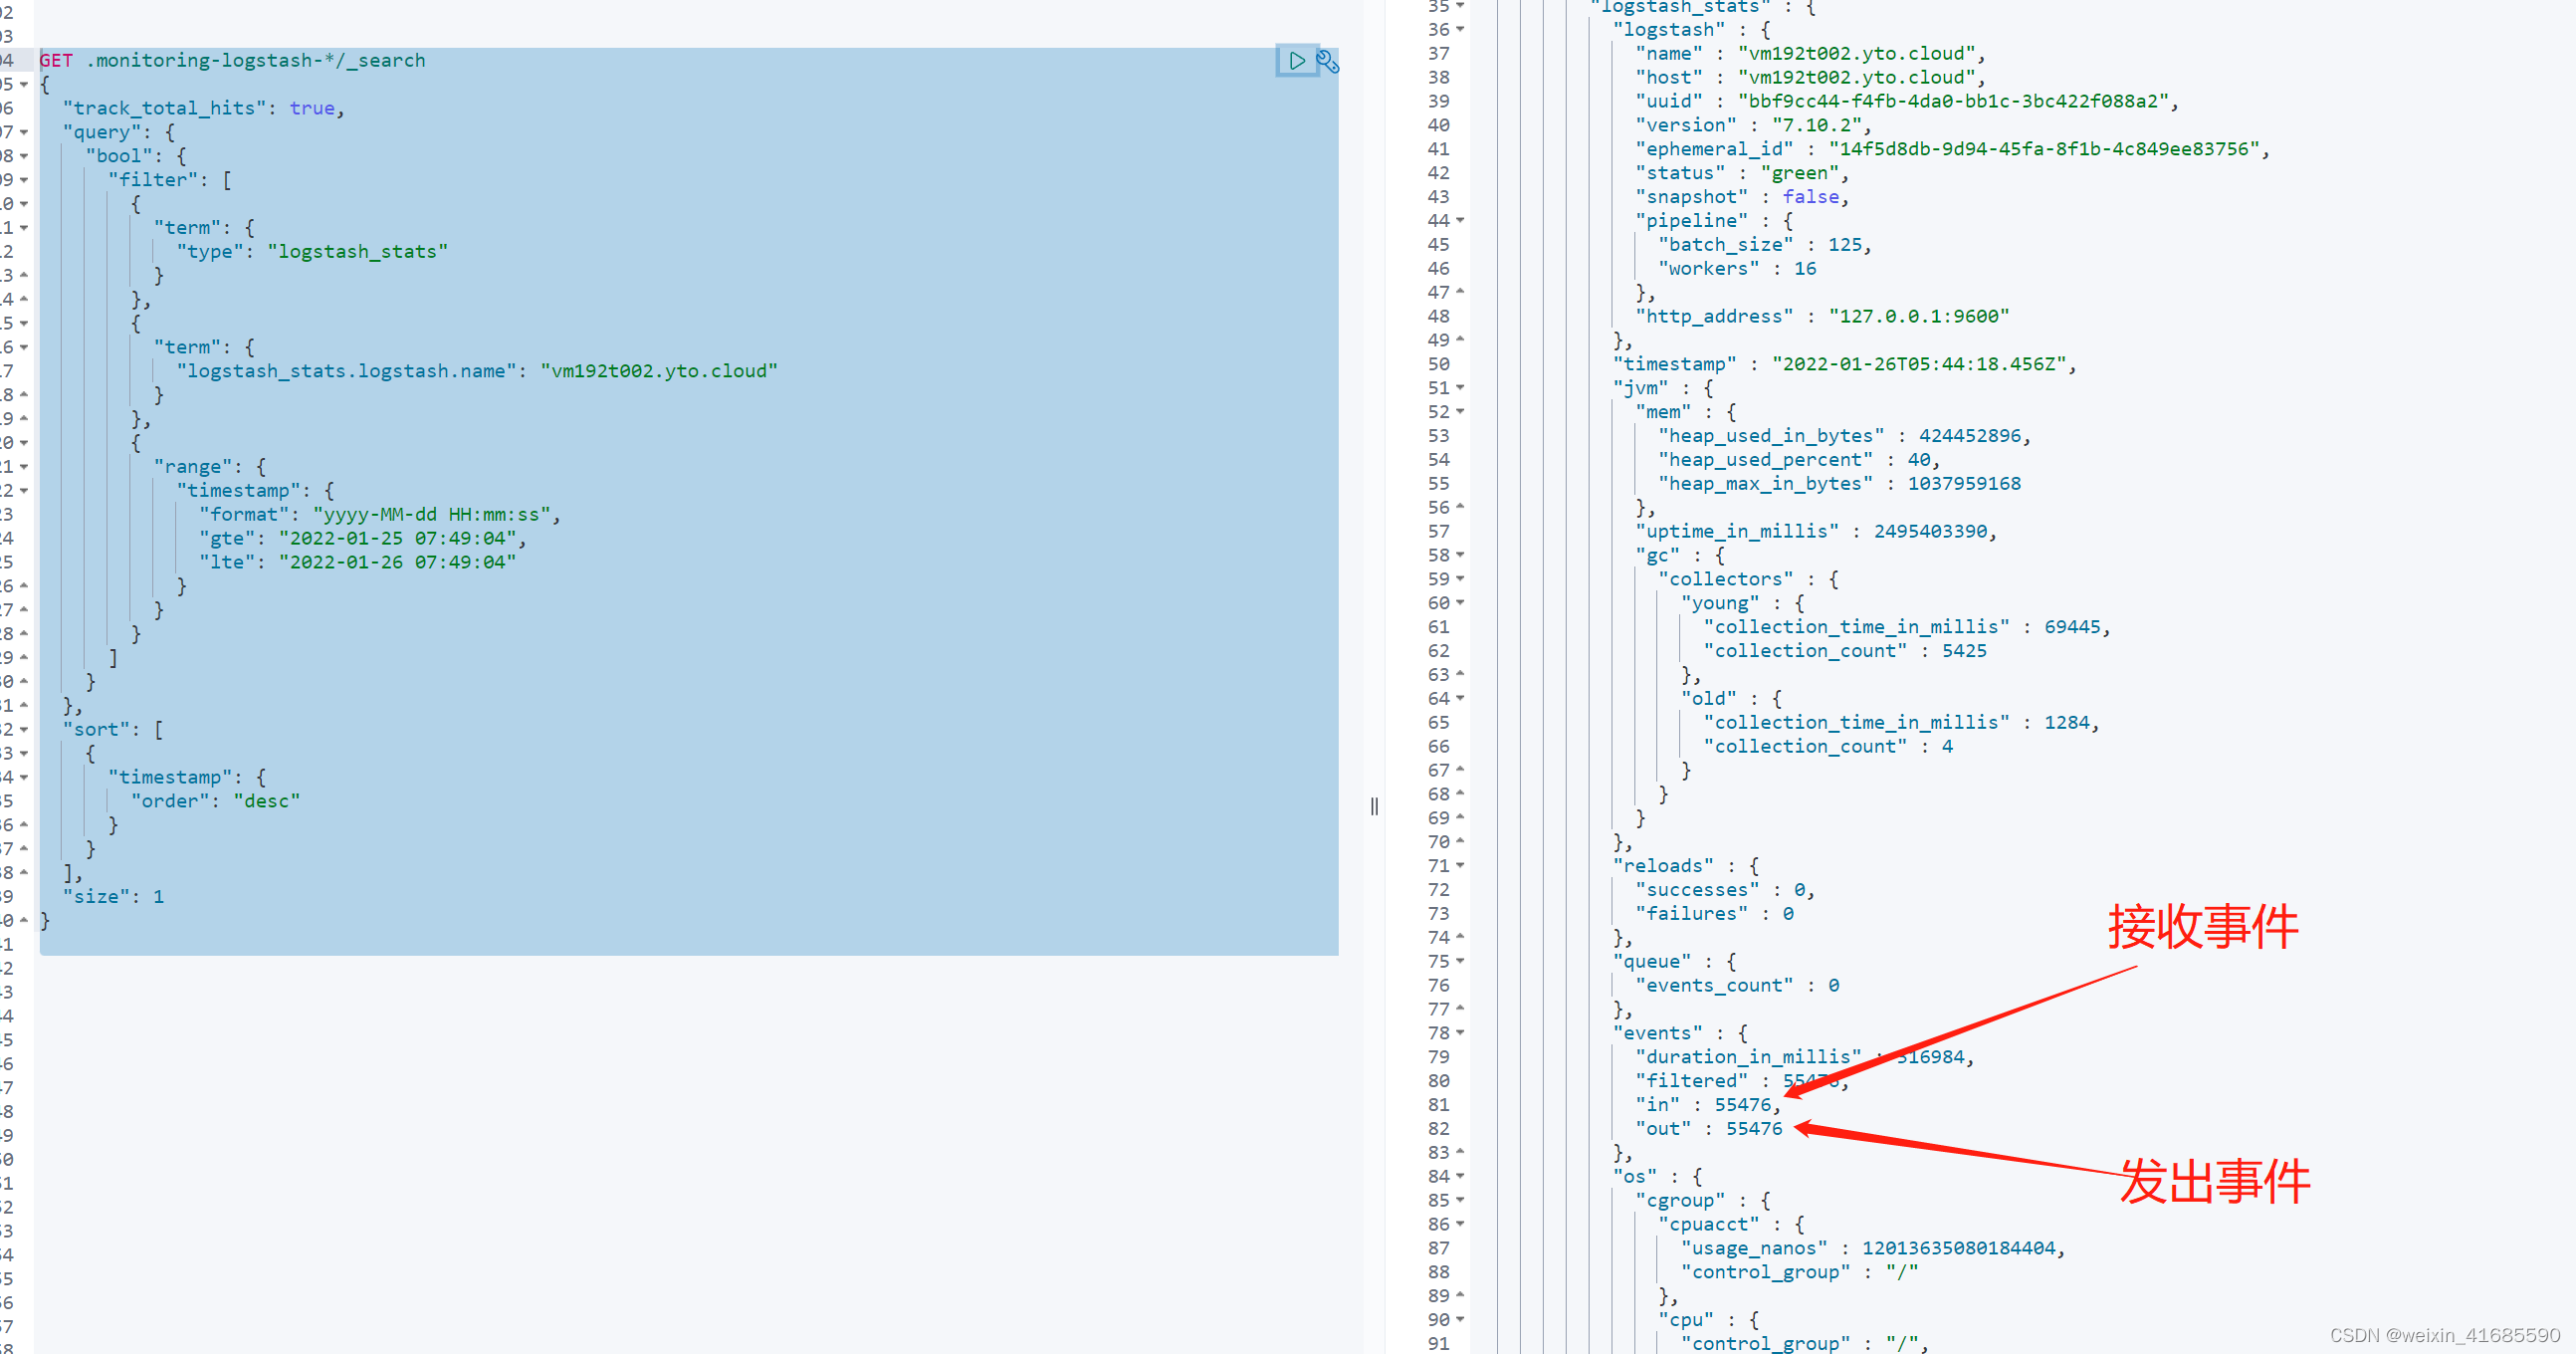Click the heap_used_in_bytes value 424452896
The width and height of the screenshot is (2576, 1354).
coord(1969,436)
